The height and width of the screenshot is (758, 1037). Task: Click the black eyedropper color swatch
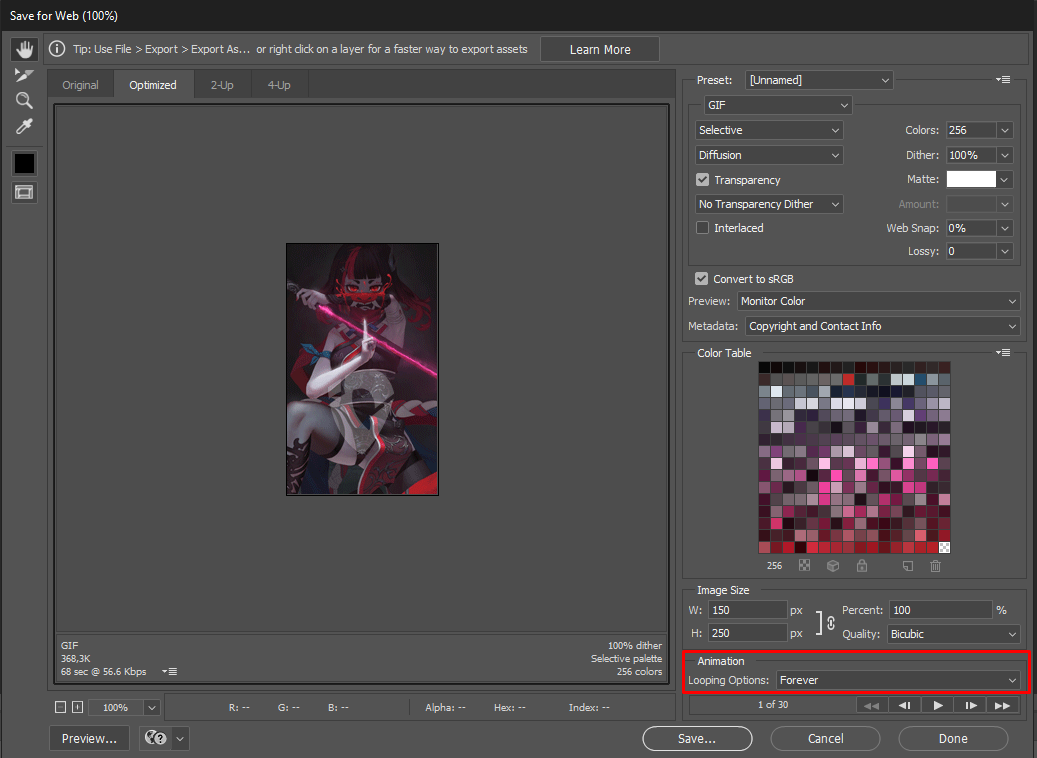pos(24,163)
